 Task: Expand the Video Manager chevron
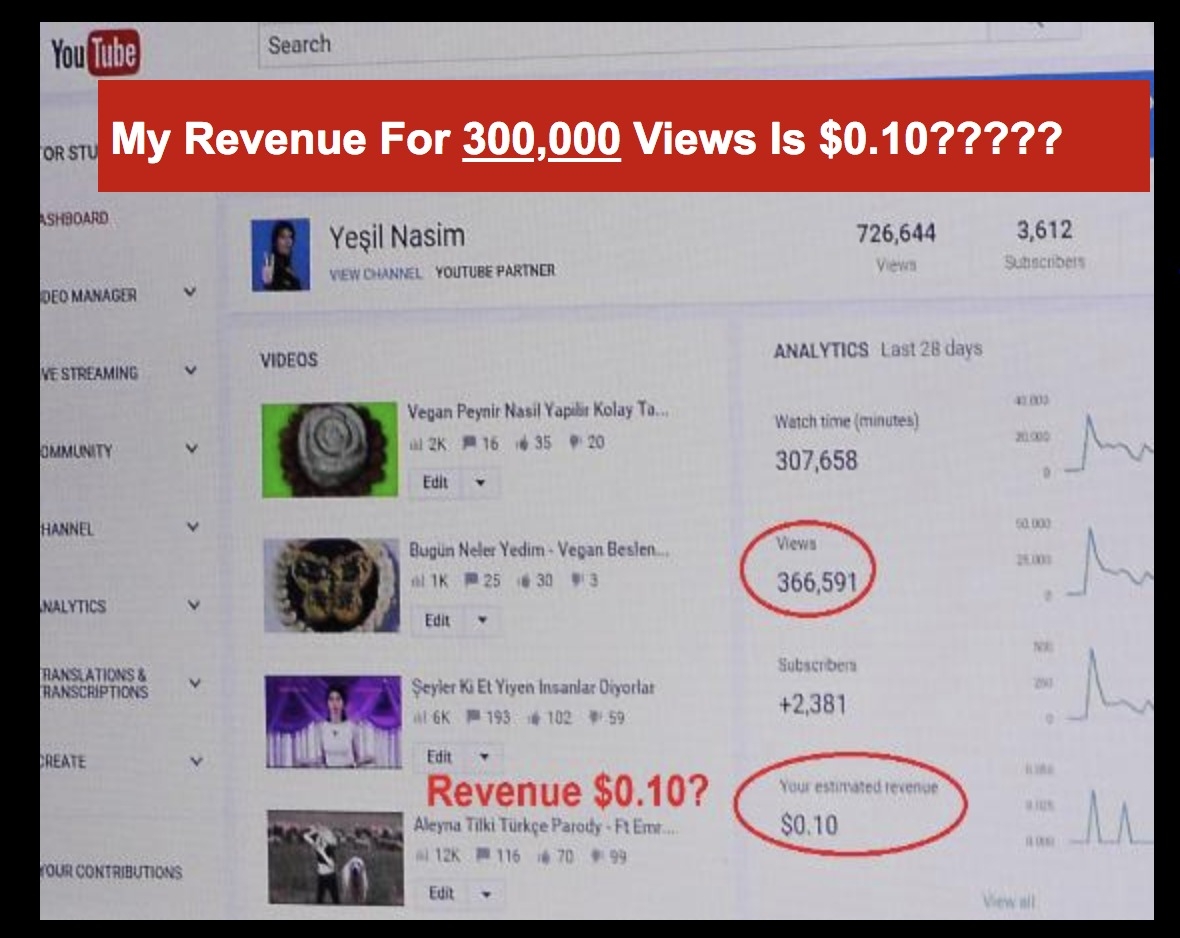pos(191,292)
